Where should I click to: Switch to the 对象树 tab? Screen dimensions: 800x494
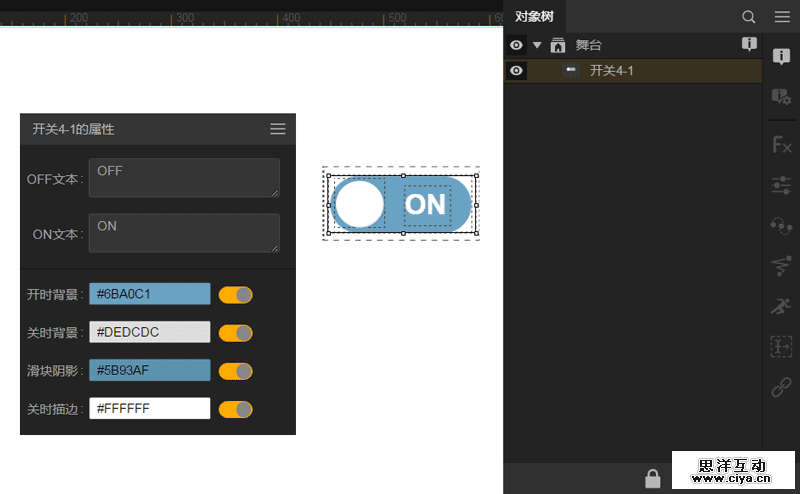534,16
